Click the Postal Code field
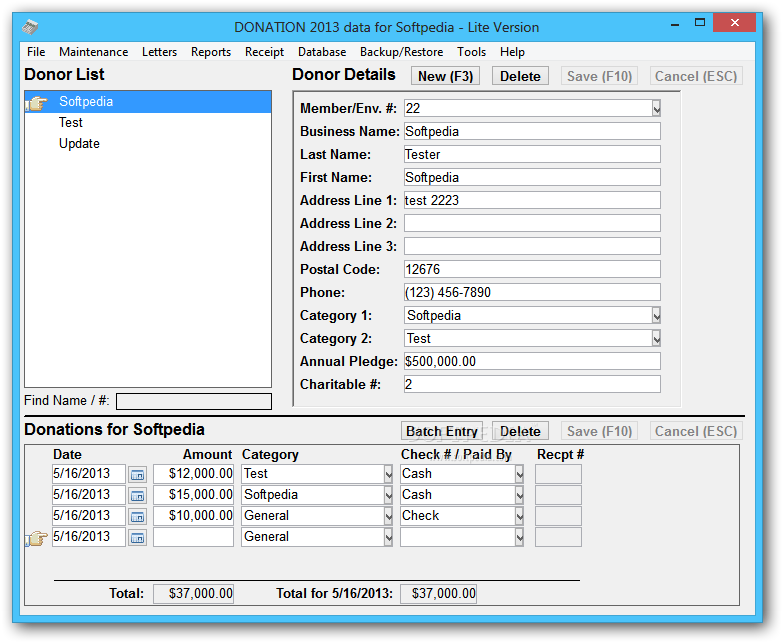783x643 pixels. (x=532, y=269)
